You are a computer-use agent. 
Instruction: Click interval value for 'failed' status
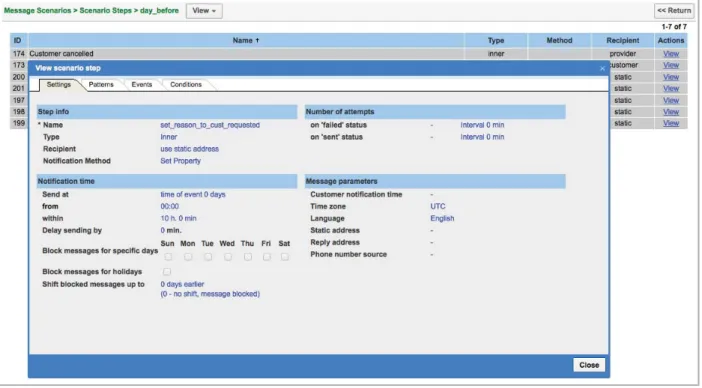tap(482, 125)
